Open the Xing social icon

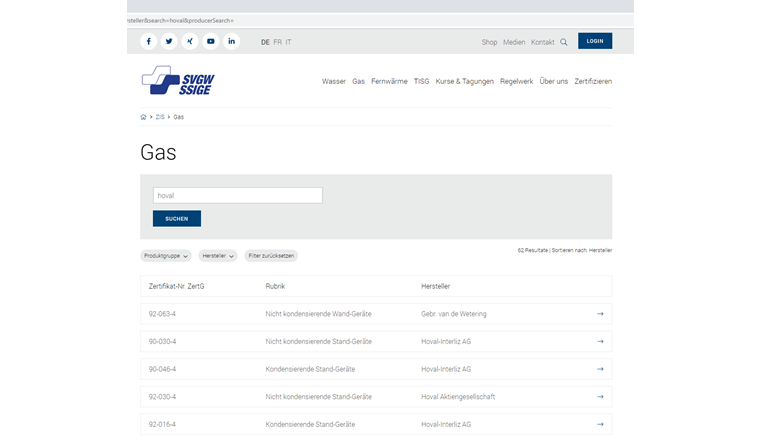[x=190, y=42]
